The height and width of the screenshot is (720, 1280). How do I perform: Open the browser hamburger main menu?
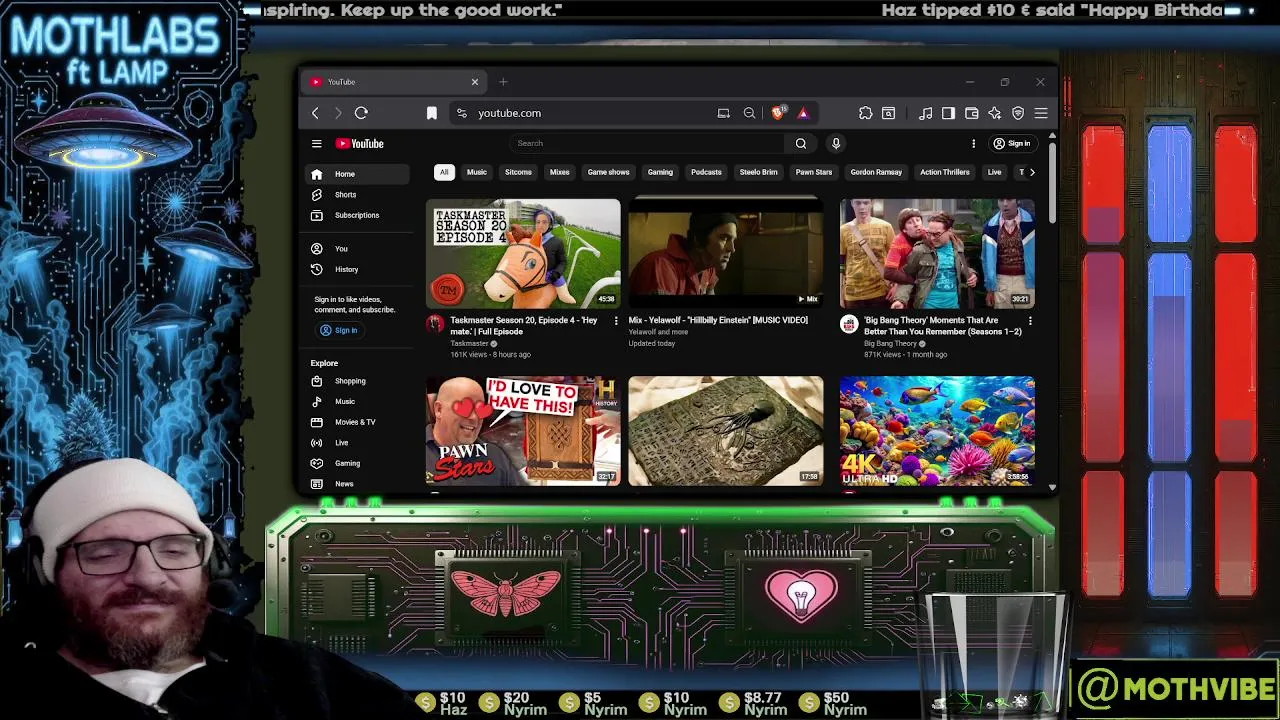coord(1041,113)
